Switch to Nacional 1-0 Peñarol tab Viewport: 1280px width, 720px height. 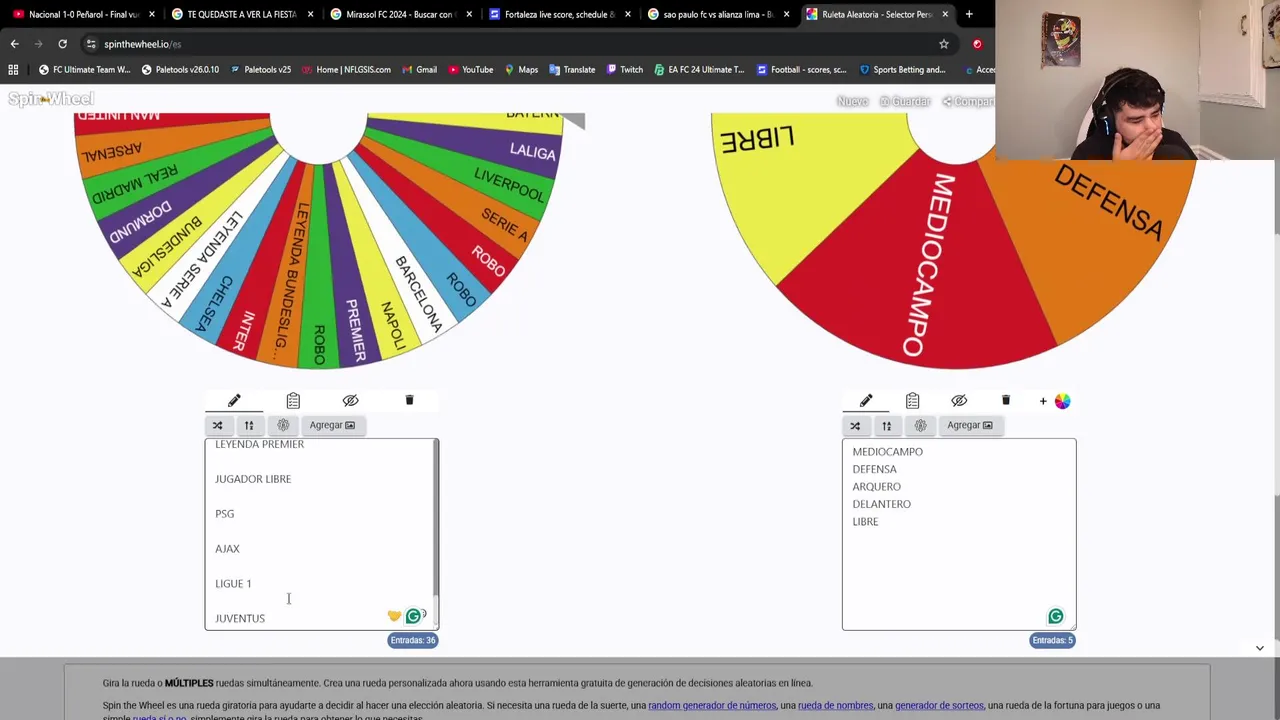coord(84,14)
